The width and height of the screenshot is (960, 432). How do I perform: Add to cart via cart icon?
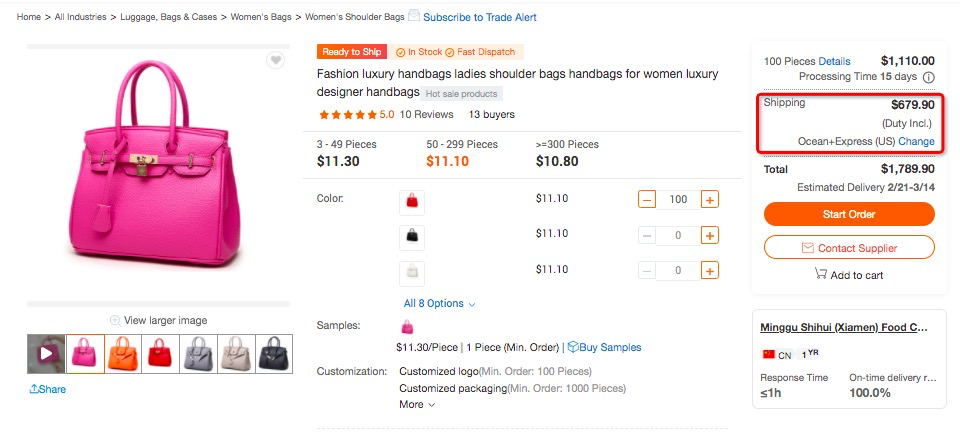point(821,274)
